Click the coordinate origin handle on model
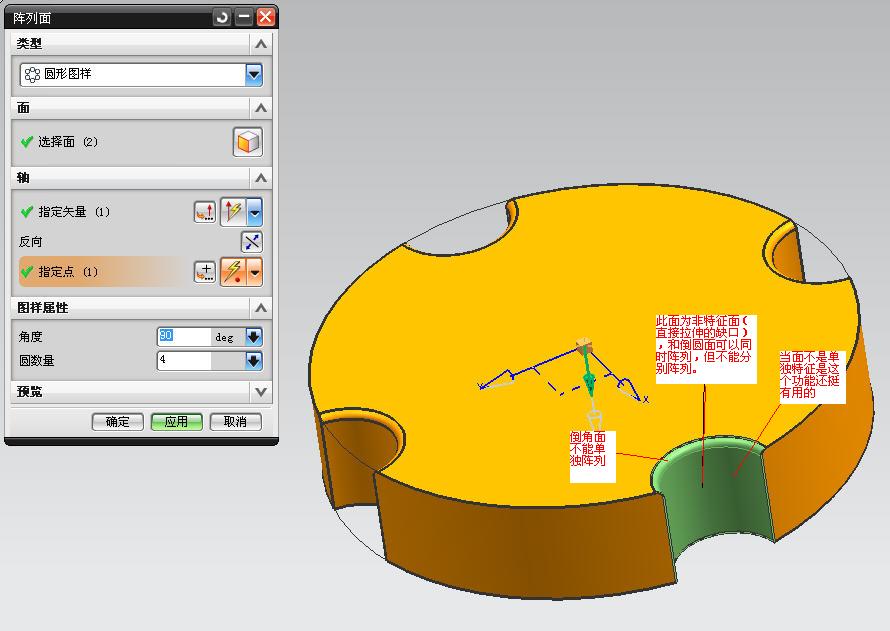Viewport: 890px width, 631px height. [583, 344]
